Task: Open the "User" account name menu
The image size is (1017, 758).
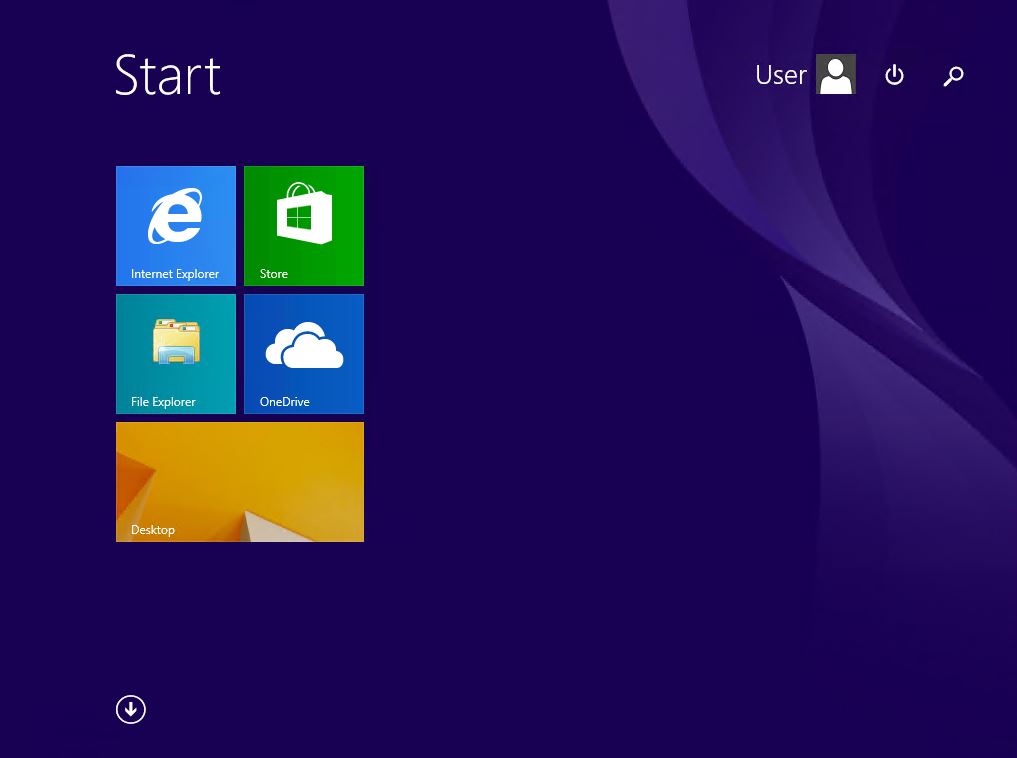Action: tap(780, 75)
